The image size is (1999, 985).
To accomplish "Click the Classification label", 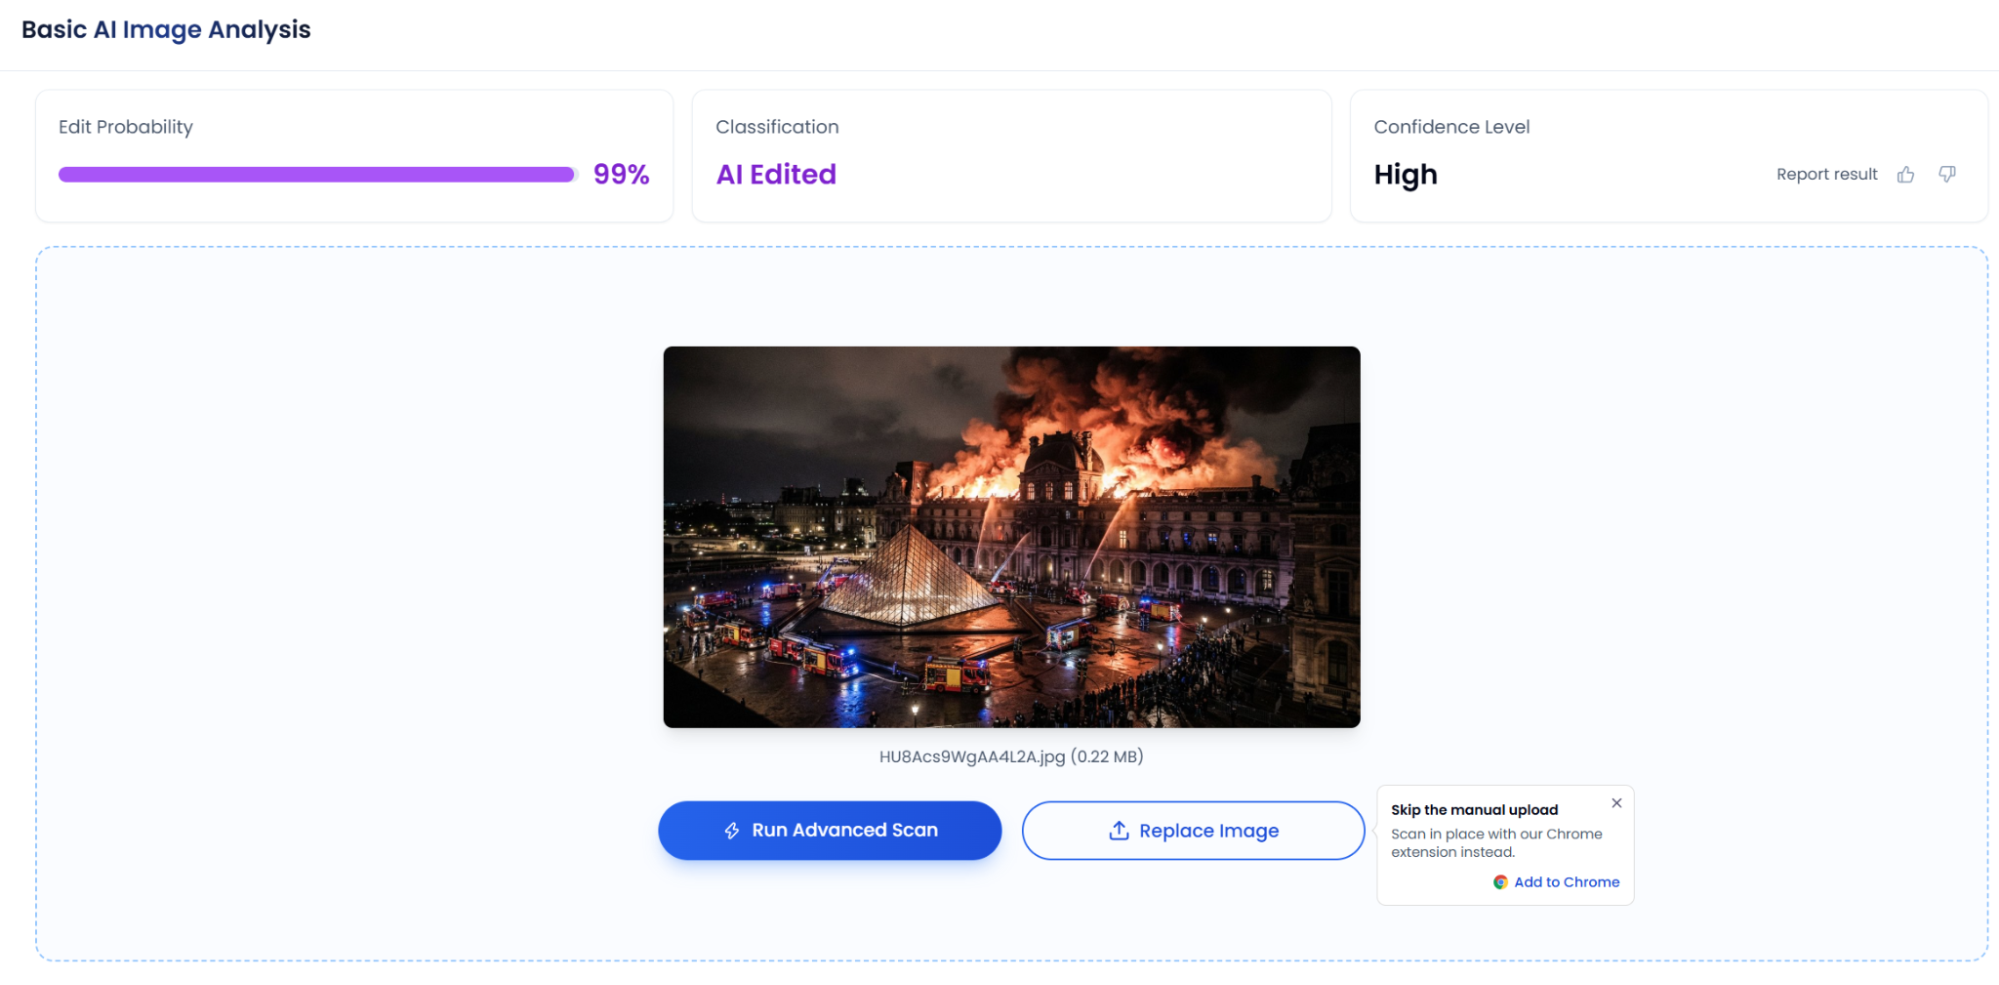I will (x=777, y=127).
